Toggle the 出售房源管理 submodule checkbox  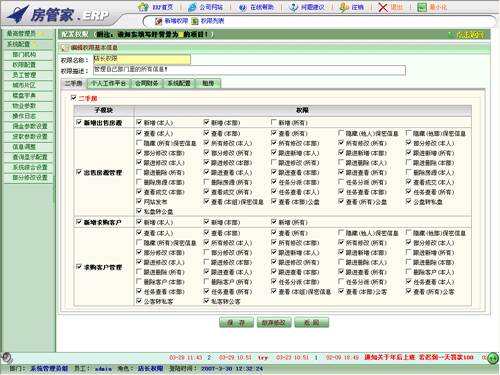click(x=79, y=172)
